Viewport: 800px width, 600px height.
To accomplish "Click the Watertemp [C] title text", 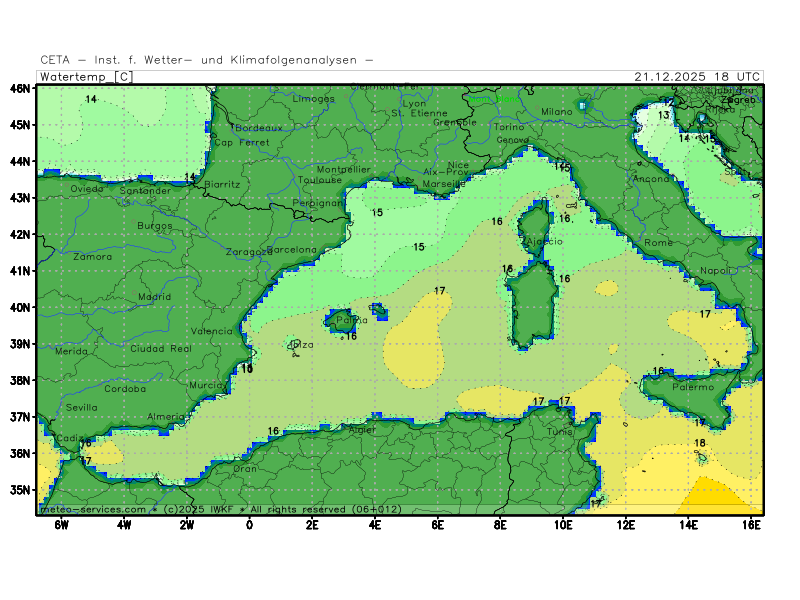I will pos(86,77).
